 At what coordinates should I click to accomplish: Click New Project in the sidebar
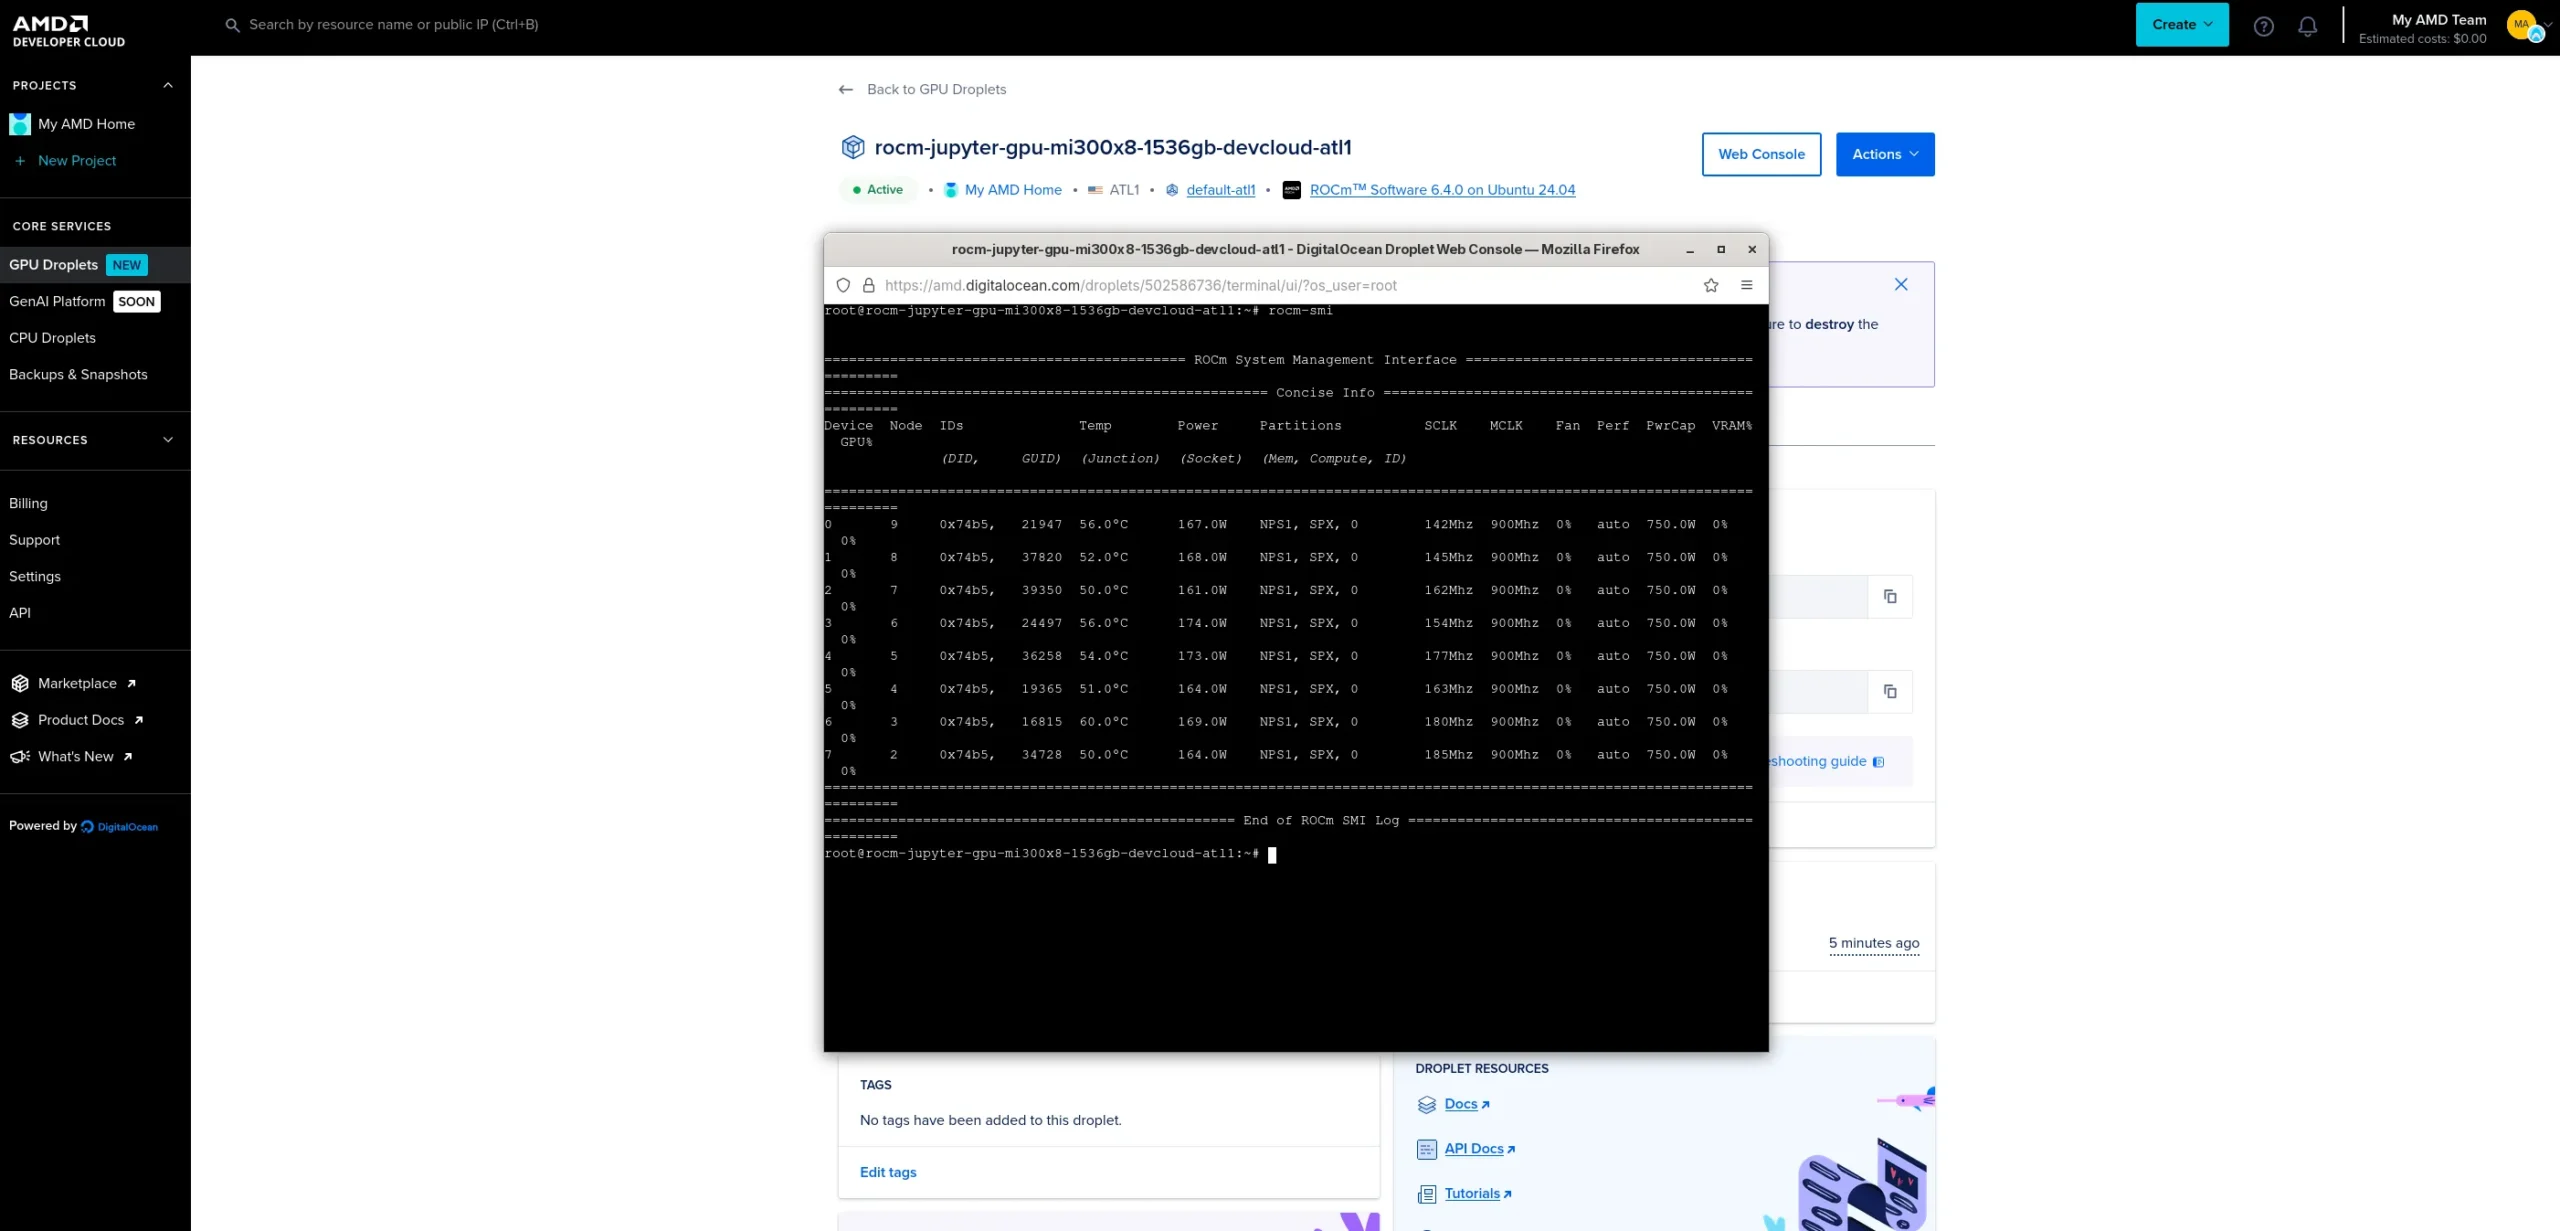click(x=77, y=161)
